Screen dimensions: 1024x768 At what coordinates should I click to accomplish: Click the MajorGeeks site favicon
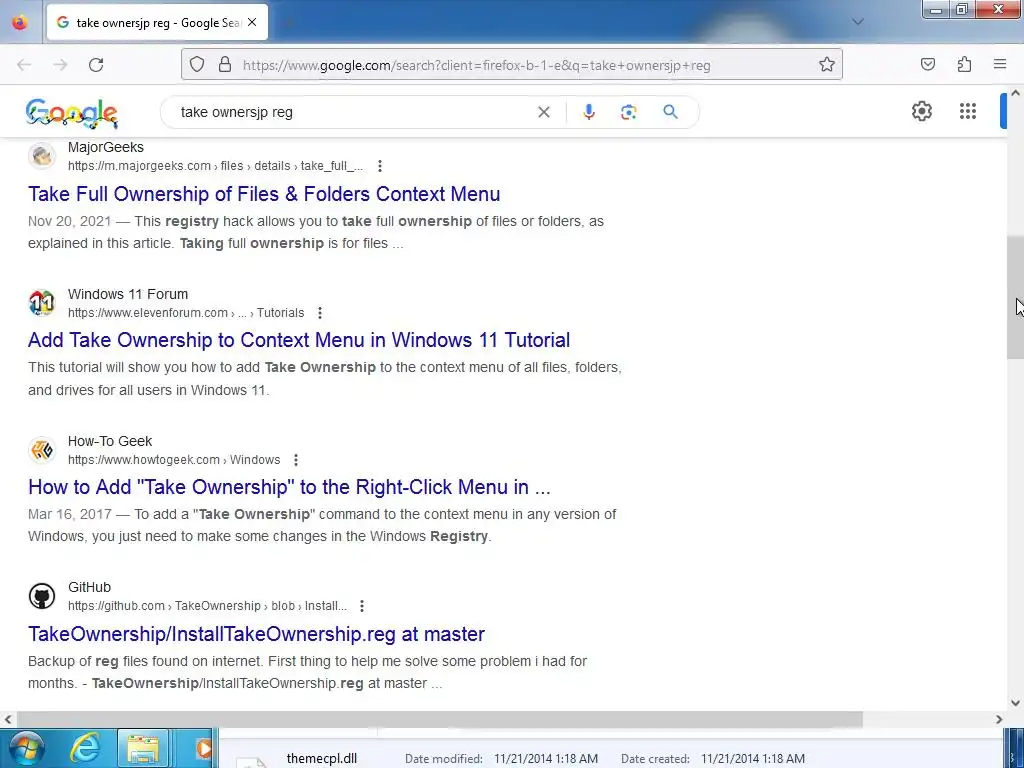(x=42, y=156)
